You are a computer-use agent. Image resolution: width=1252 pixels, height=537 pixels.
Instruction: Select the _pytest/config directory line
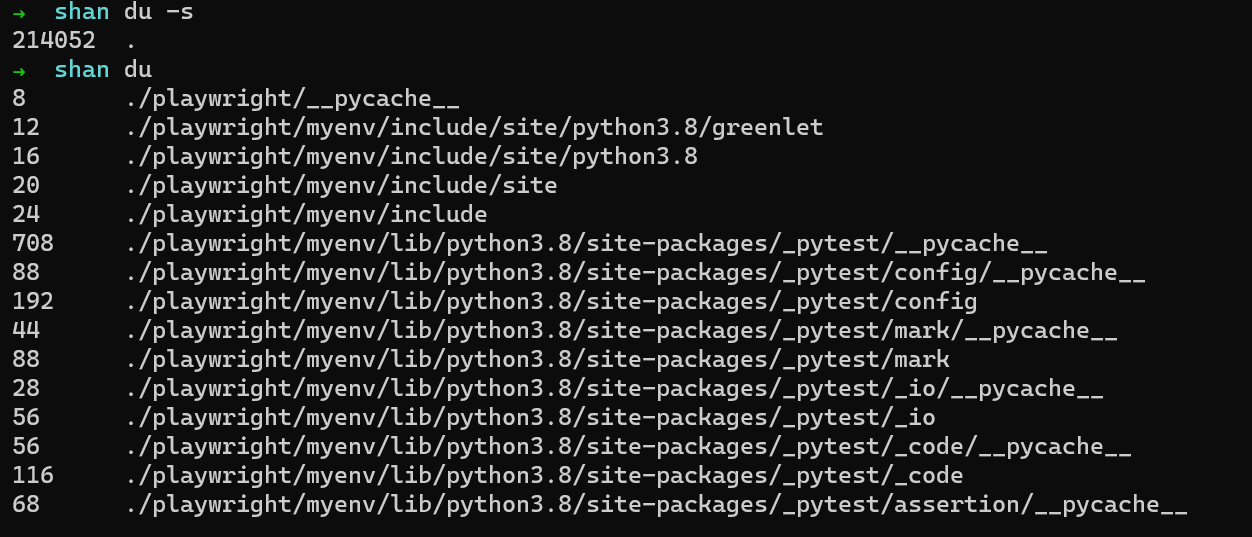tap(551, 302)
